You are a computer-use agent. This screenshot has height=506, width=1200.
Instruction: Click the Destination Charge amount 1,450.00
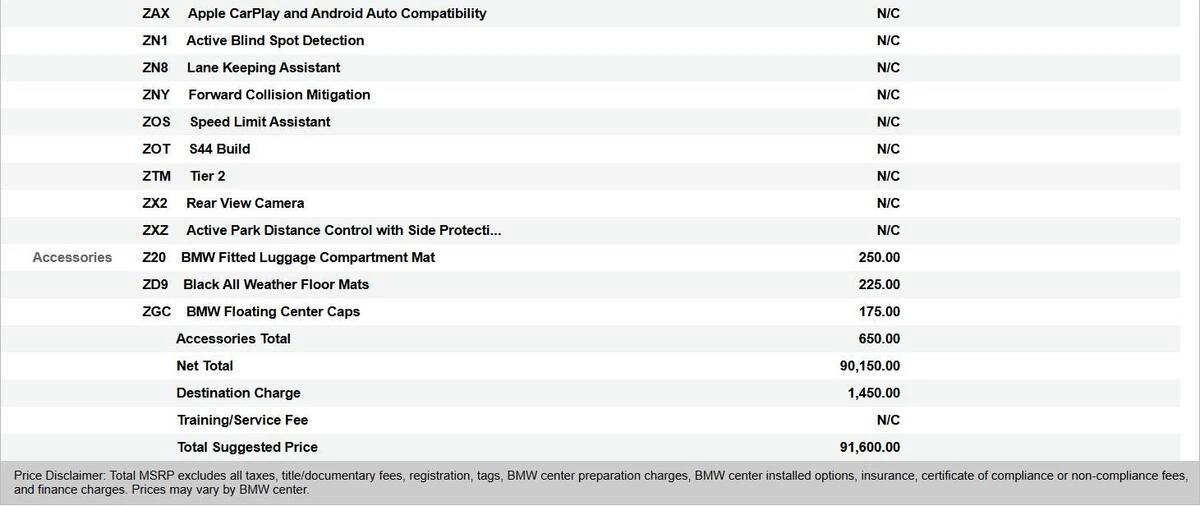tap(873, 393)
